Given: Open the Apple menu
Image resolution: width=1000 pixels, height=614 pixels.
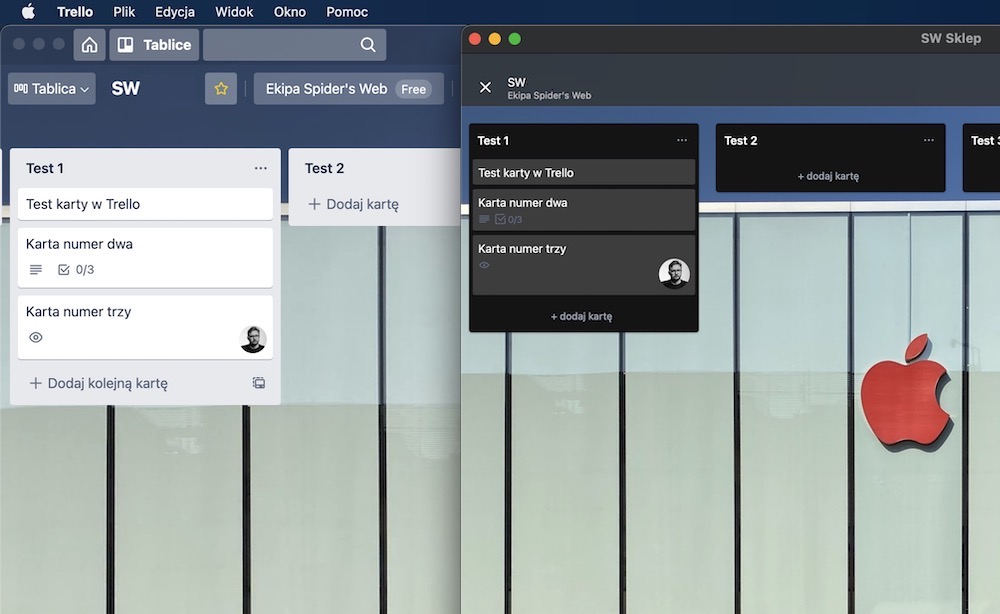Looking at the screenshot, I should [x=28, y=11].
